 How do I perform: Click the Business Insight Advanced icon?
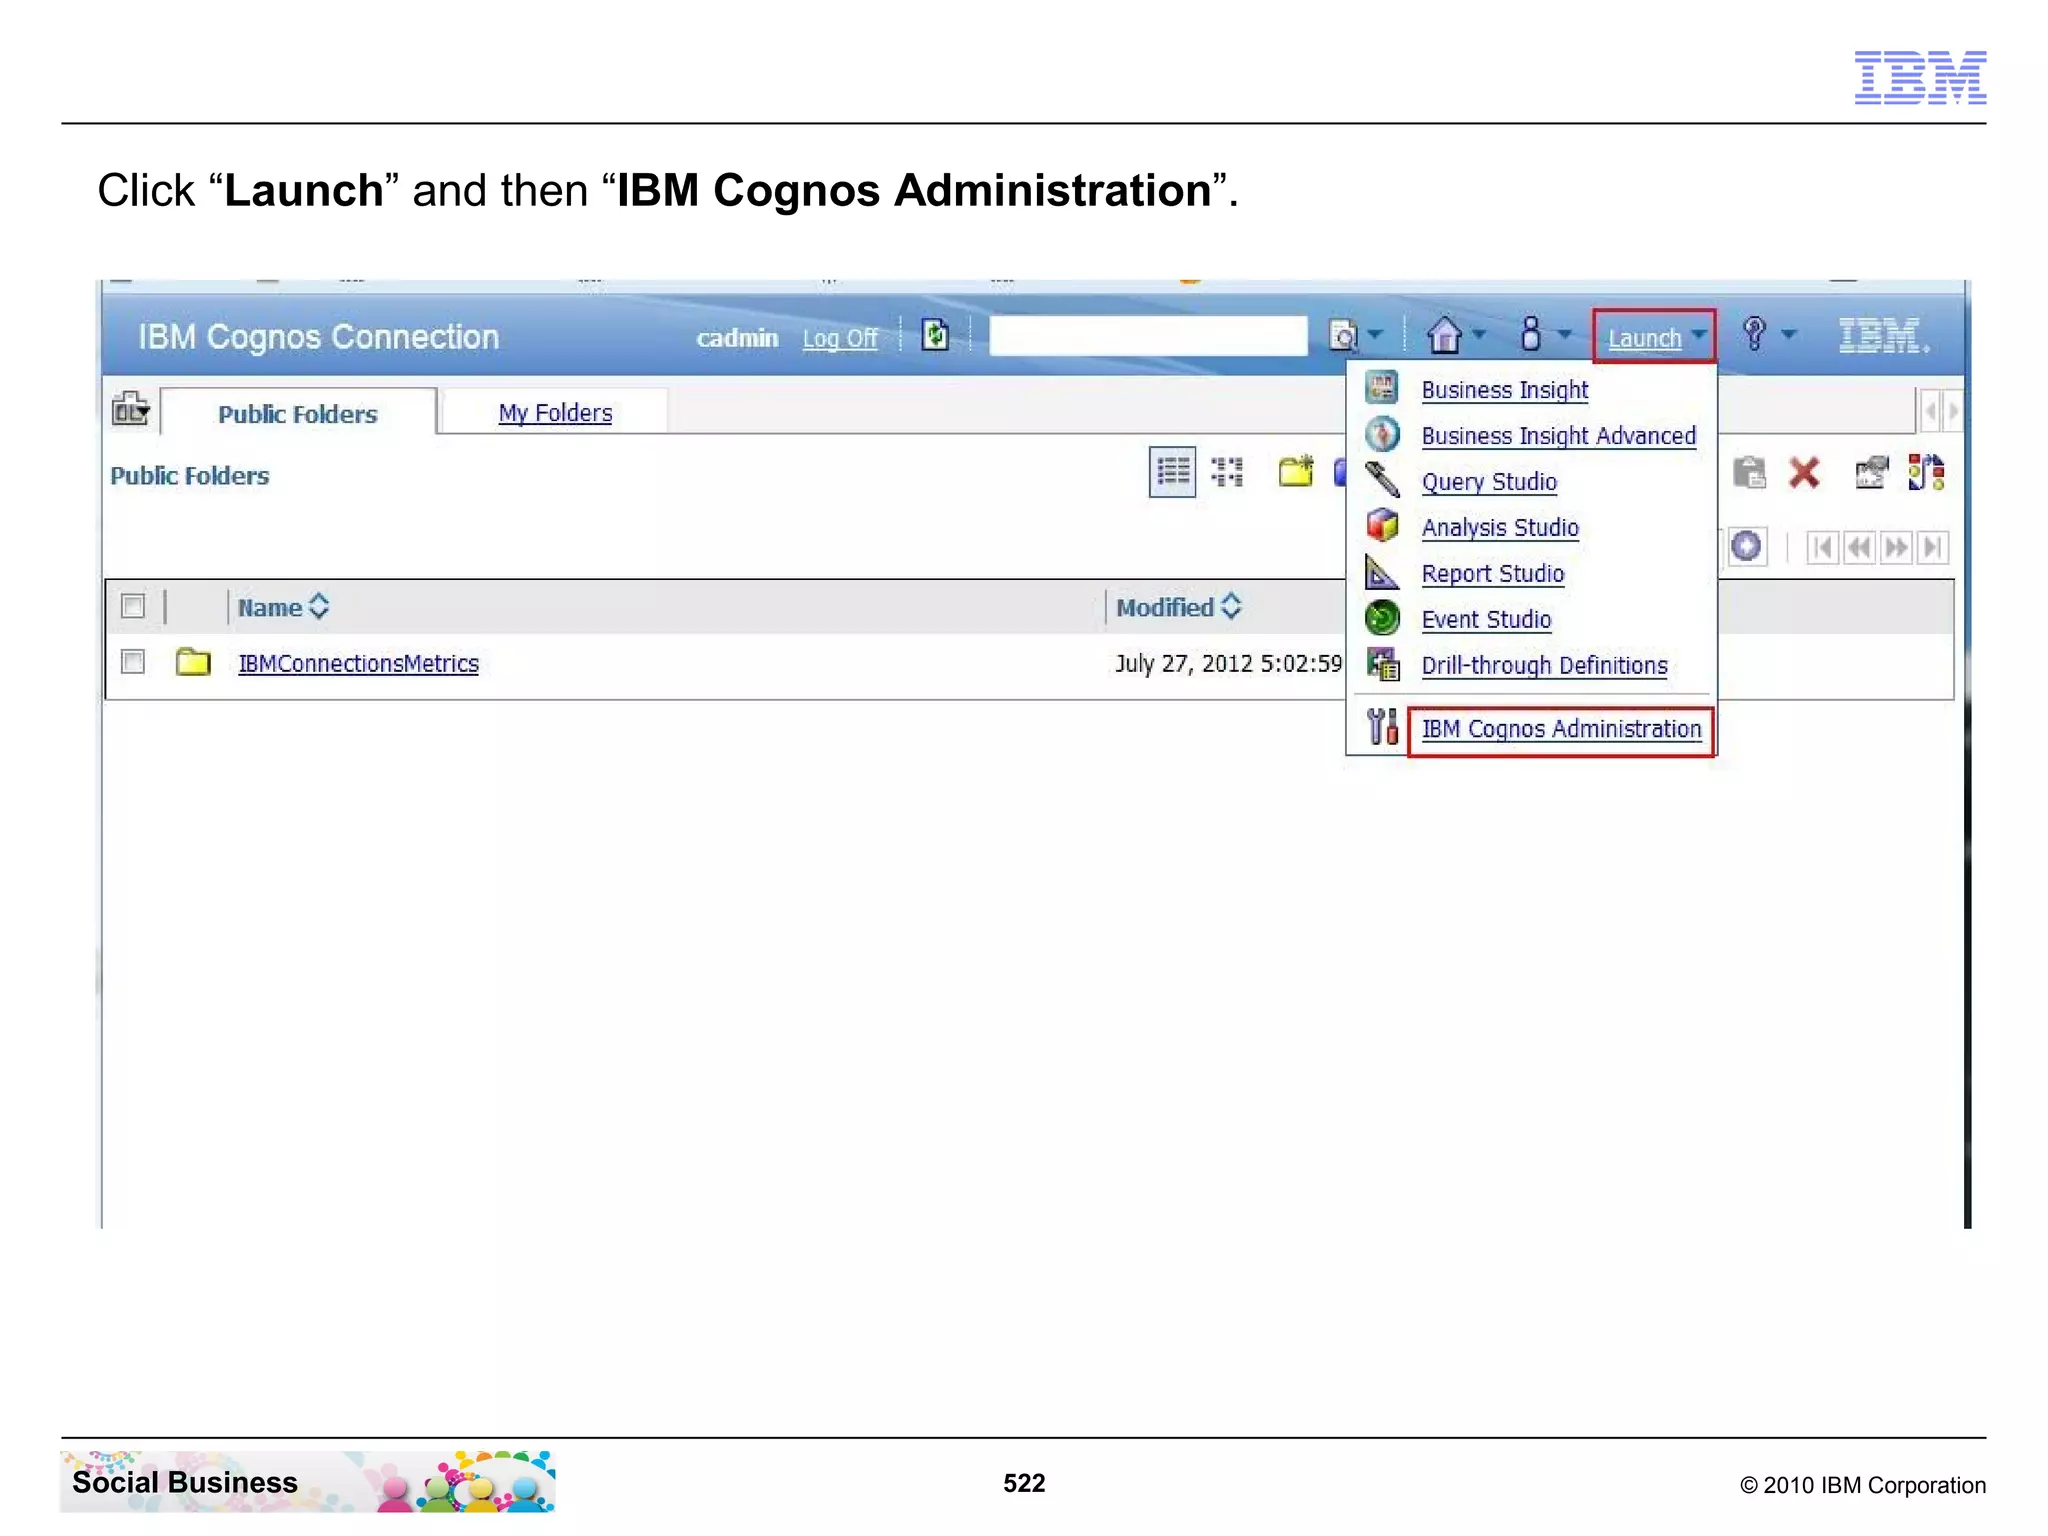point(1382,433)
